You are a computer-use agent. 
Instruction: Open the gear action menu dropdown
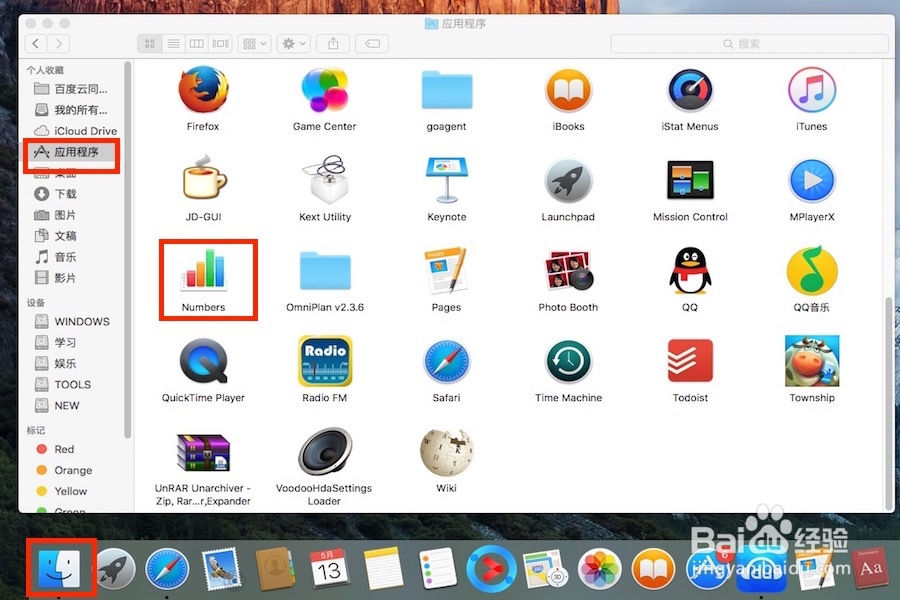tap(294, 44)
